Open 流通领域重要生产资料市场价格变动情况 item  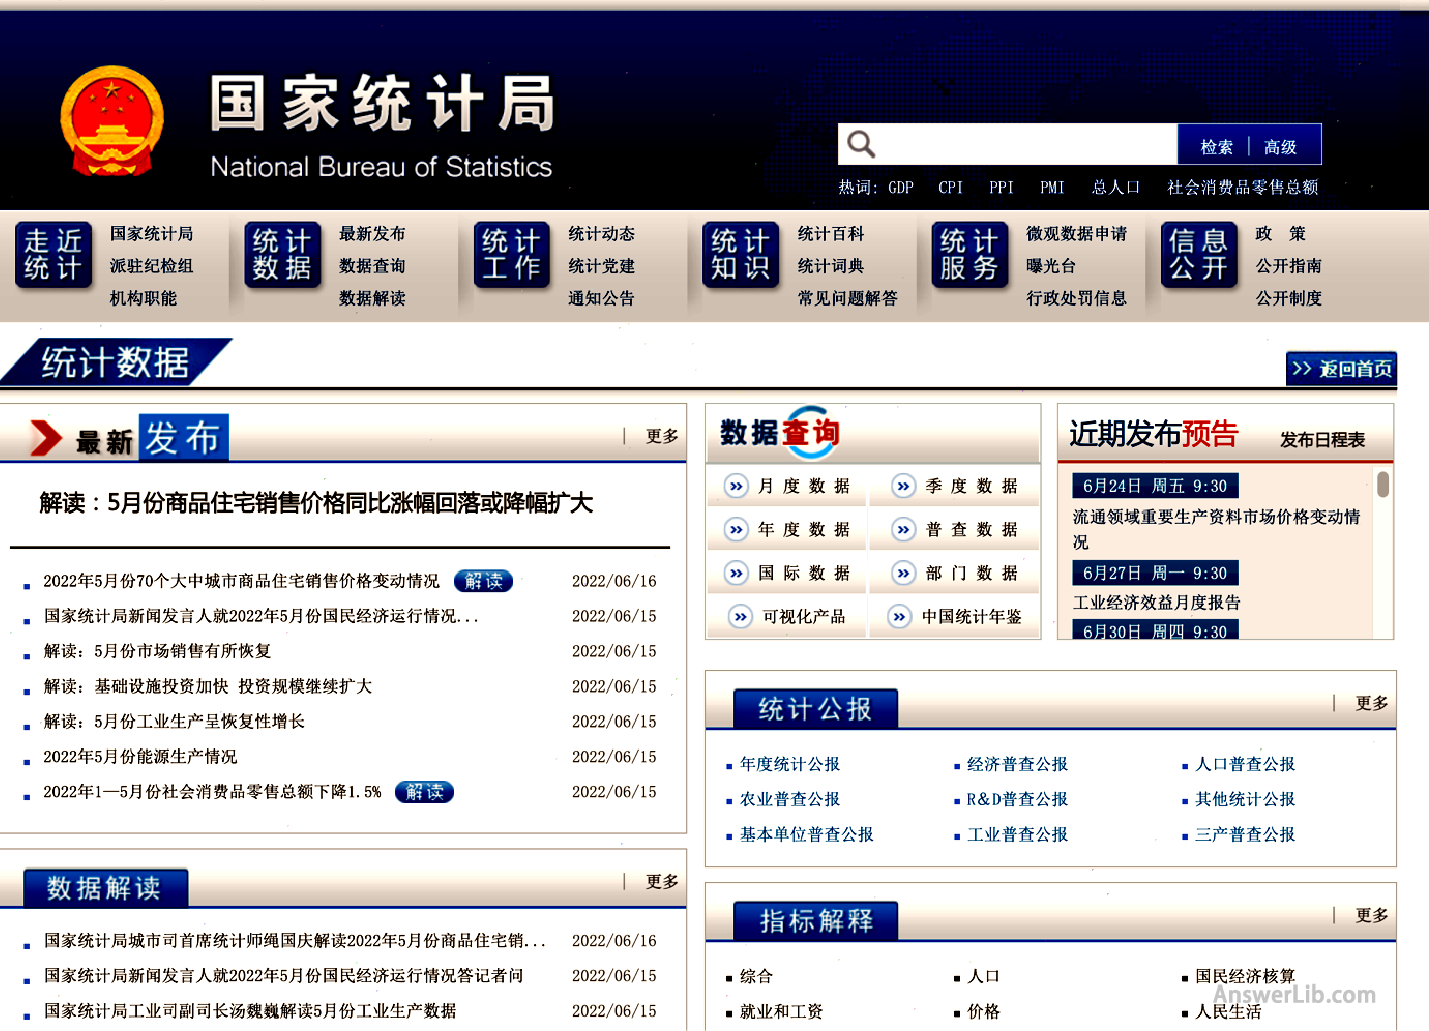[1216, 529]
